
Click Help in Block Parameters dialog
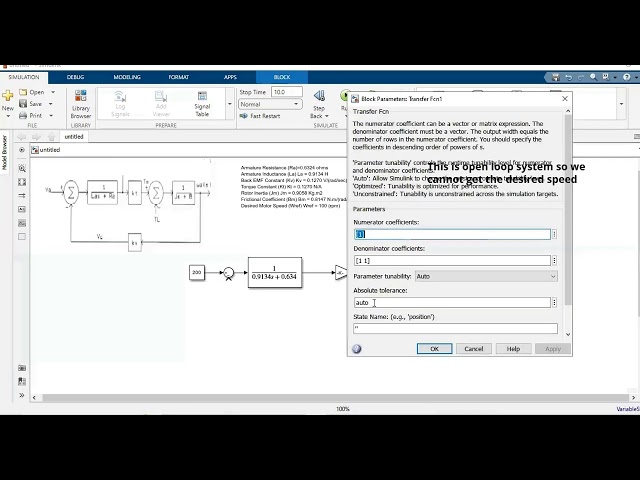tap(513, 349)
